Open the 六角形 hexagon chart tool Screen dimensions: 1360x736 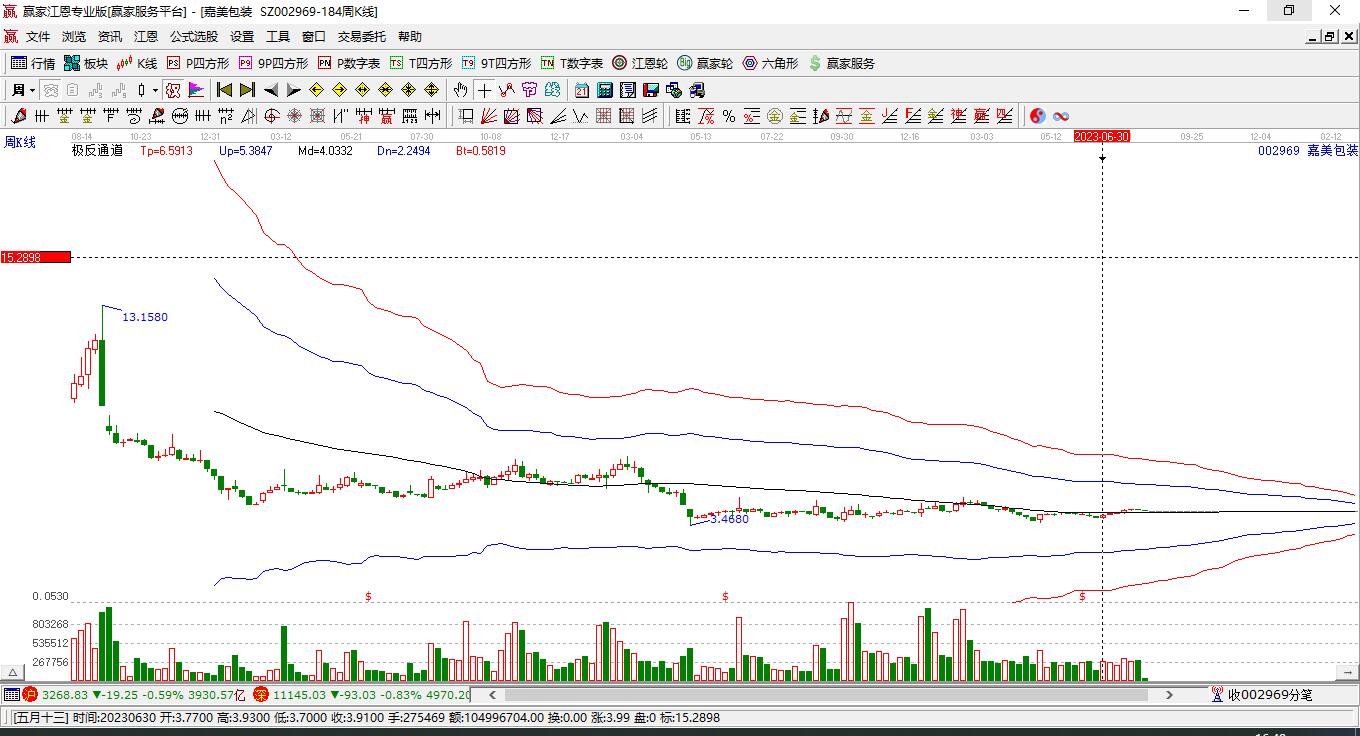pos(770,63)
